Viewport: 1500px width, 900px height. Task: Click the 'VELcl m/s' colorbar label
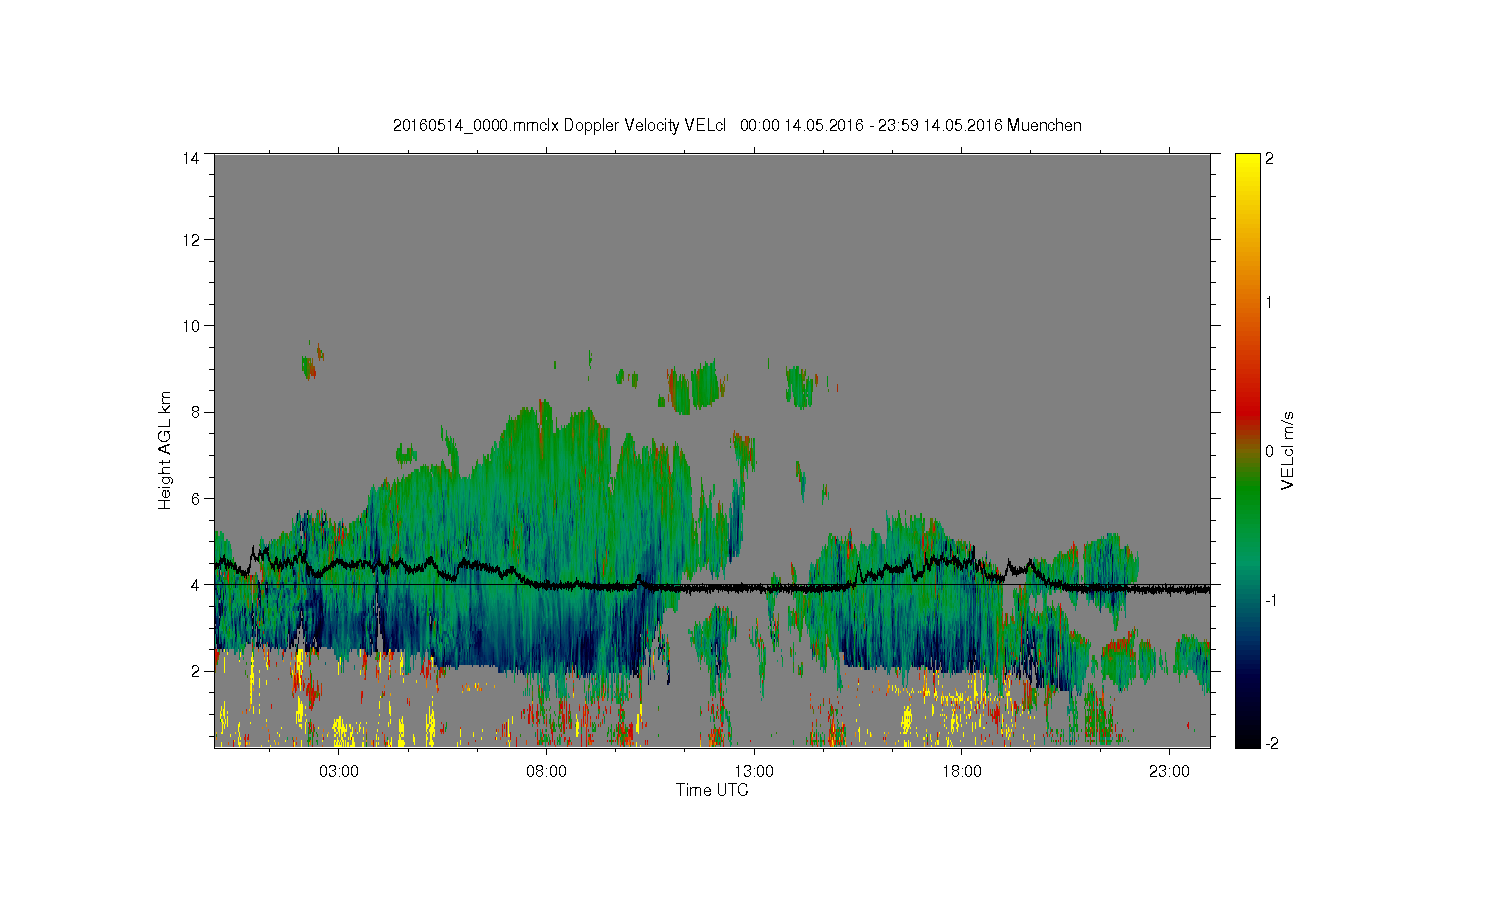point(1288,450)
